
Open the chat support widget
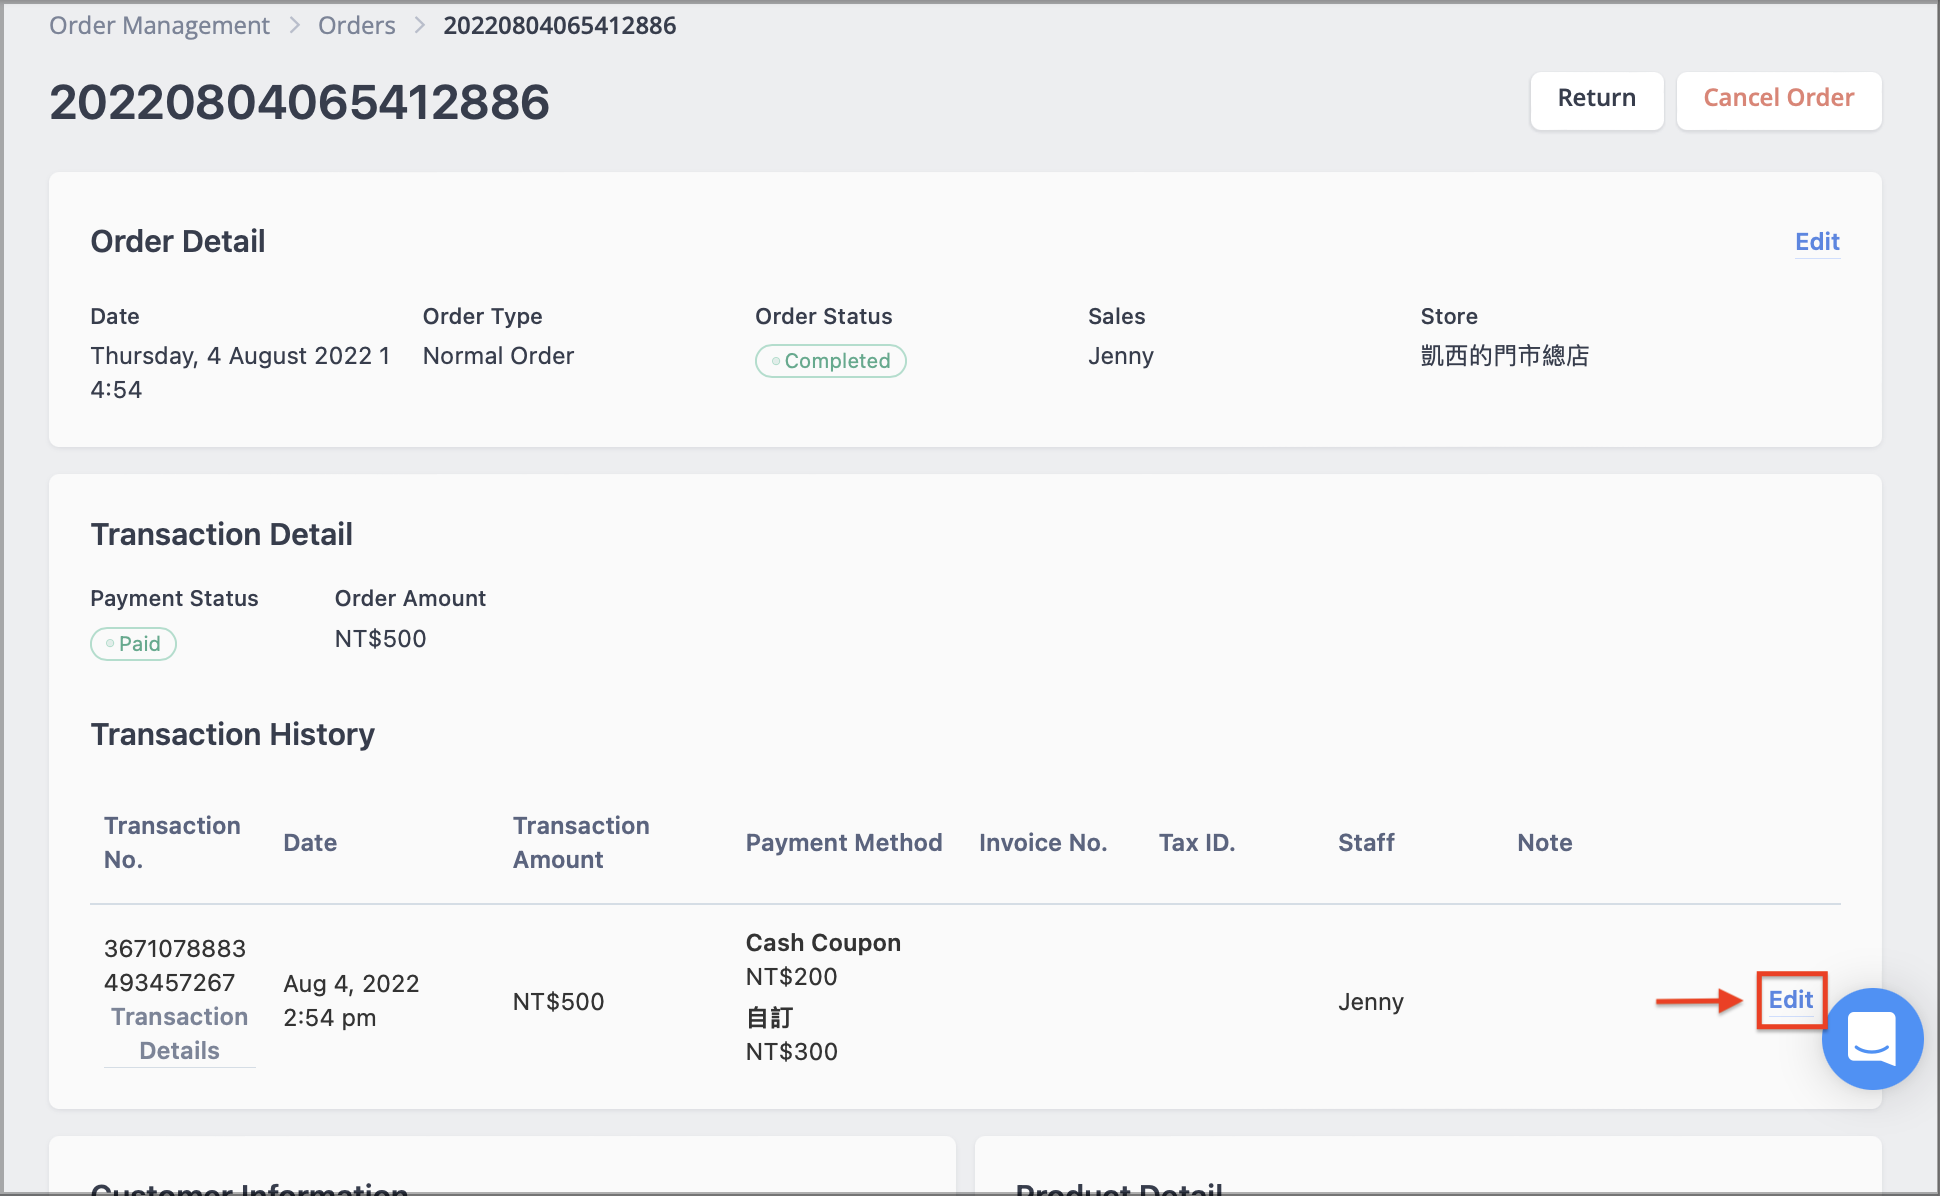click(x=1872, y=1039)
